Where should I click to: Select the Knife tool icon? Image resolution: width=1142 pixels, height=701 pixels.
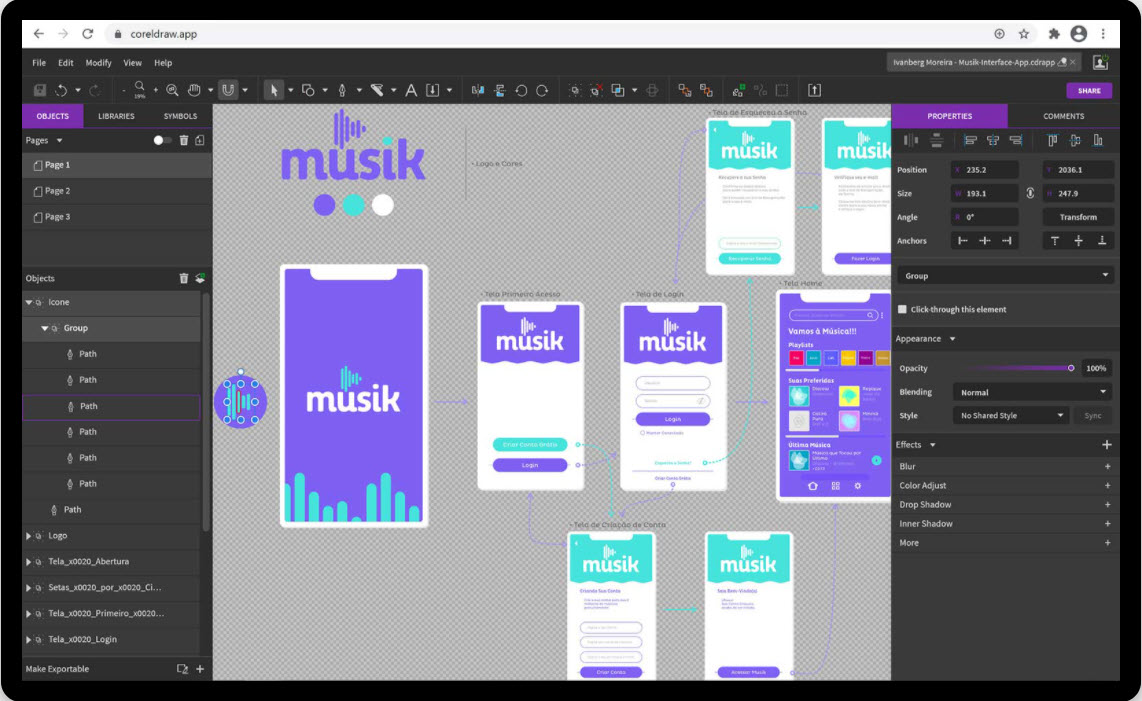pos(377,90)
